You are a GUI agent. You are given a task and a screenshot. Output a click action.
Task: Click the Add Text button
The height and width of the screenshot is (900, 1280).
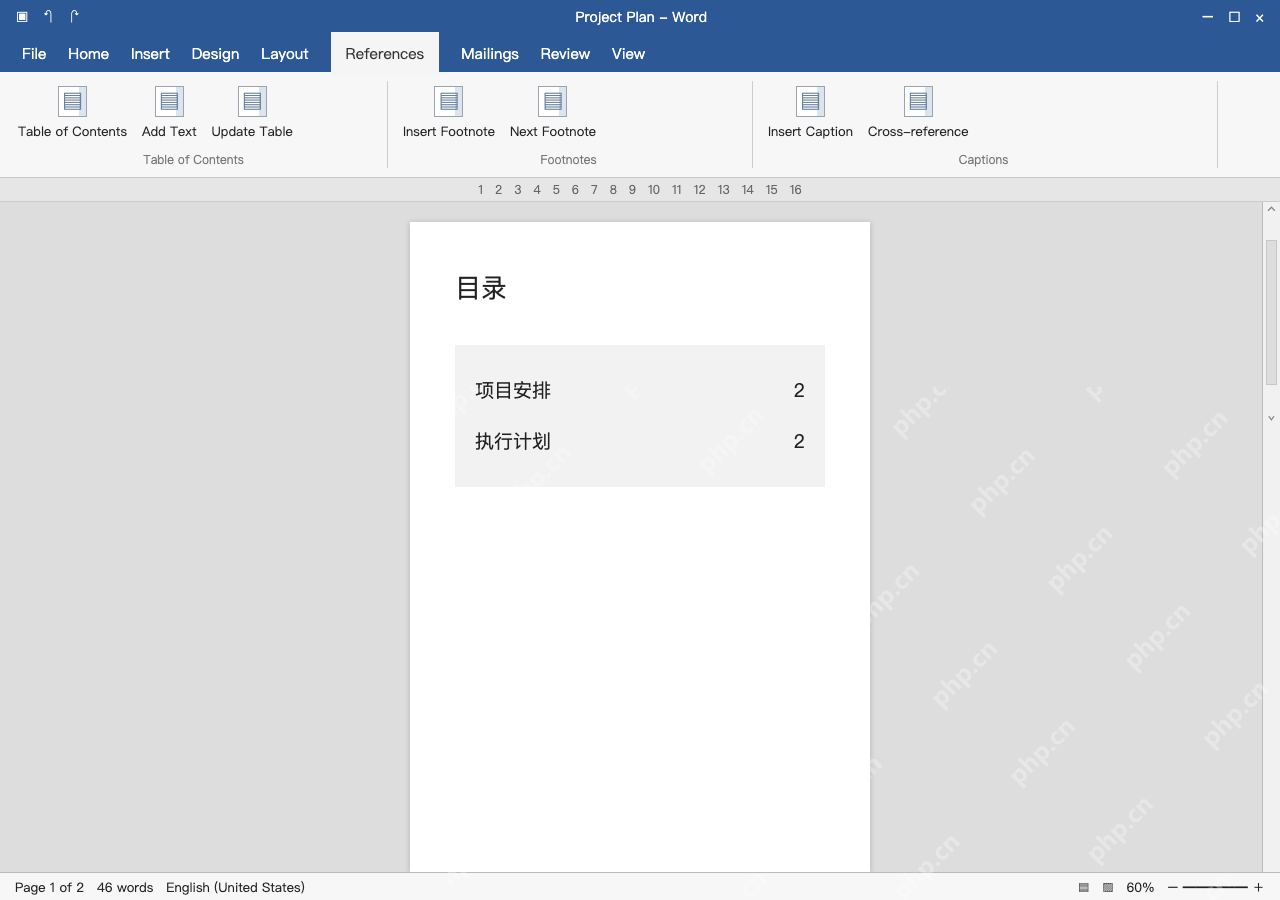point(169,112)
